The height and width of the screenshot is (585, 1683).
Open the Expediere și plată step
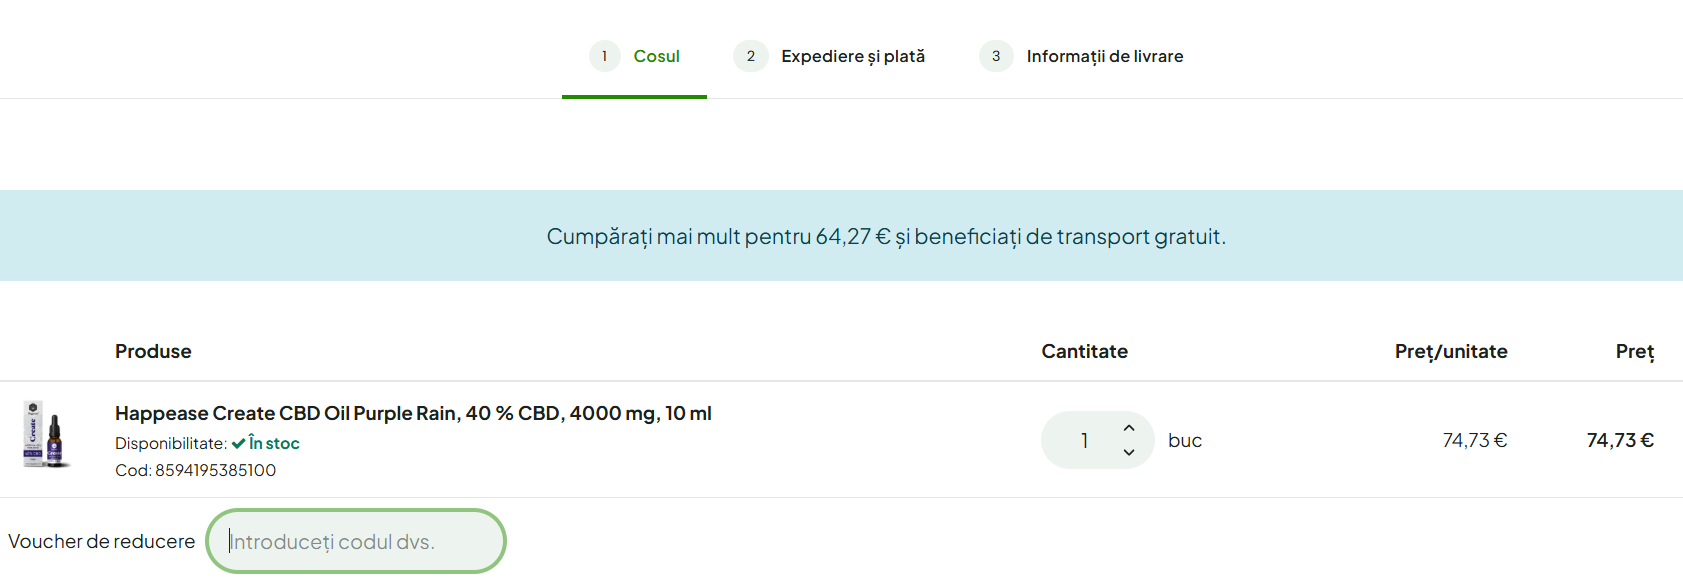[x=854, y=57]
